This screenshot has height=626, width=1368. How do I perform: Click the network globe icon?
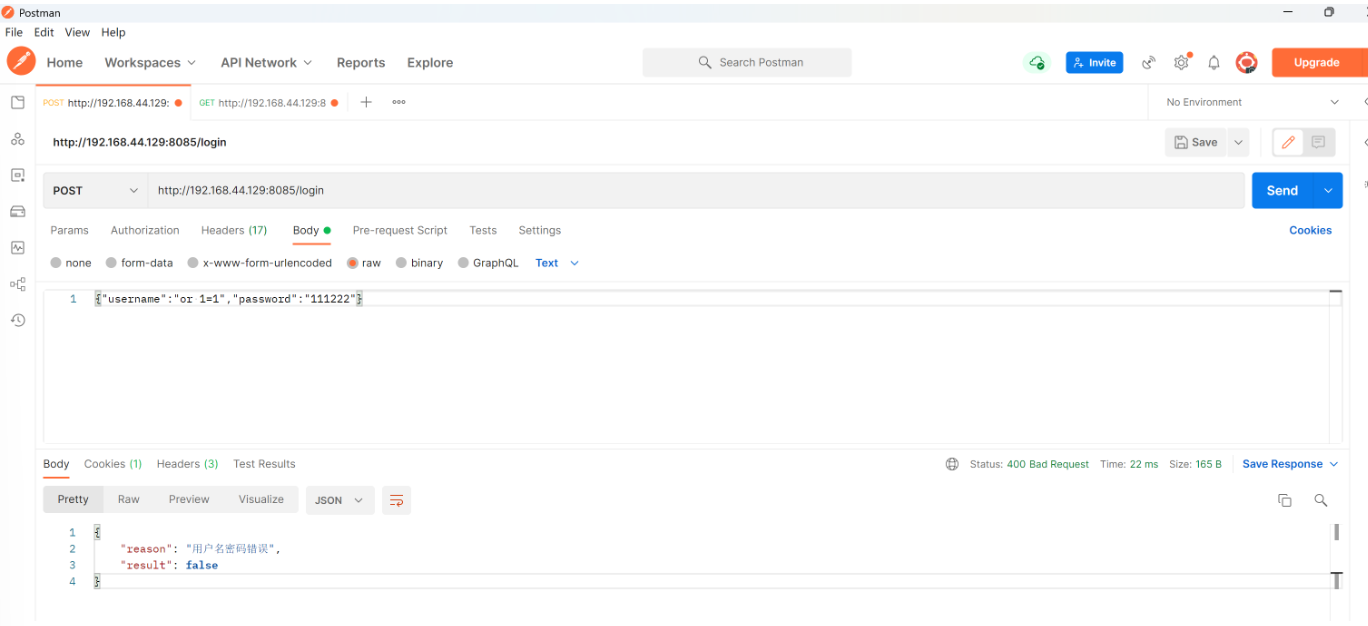tap(952, 464)
